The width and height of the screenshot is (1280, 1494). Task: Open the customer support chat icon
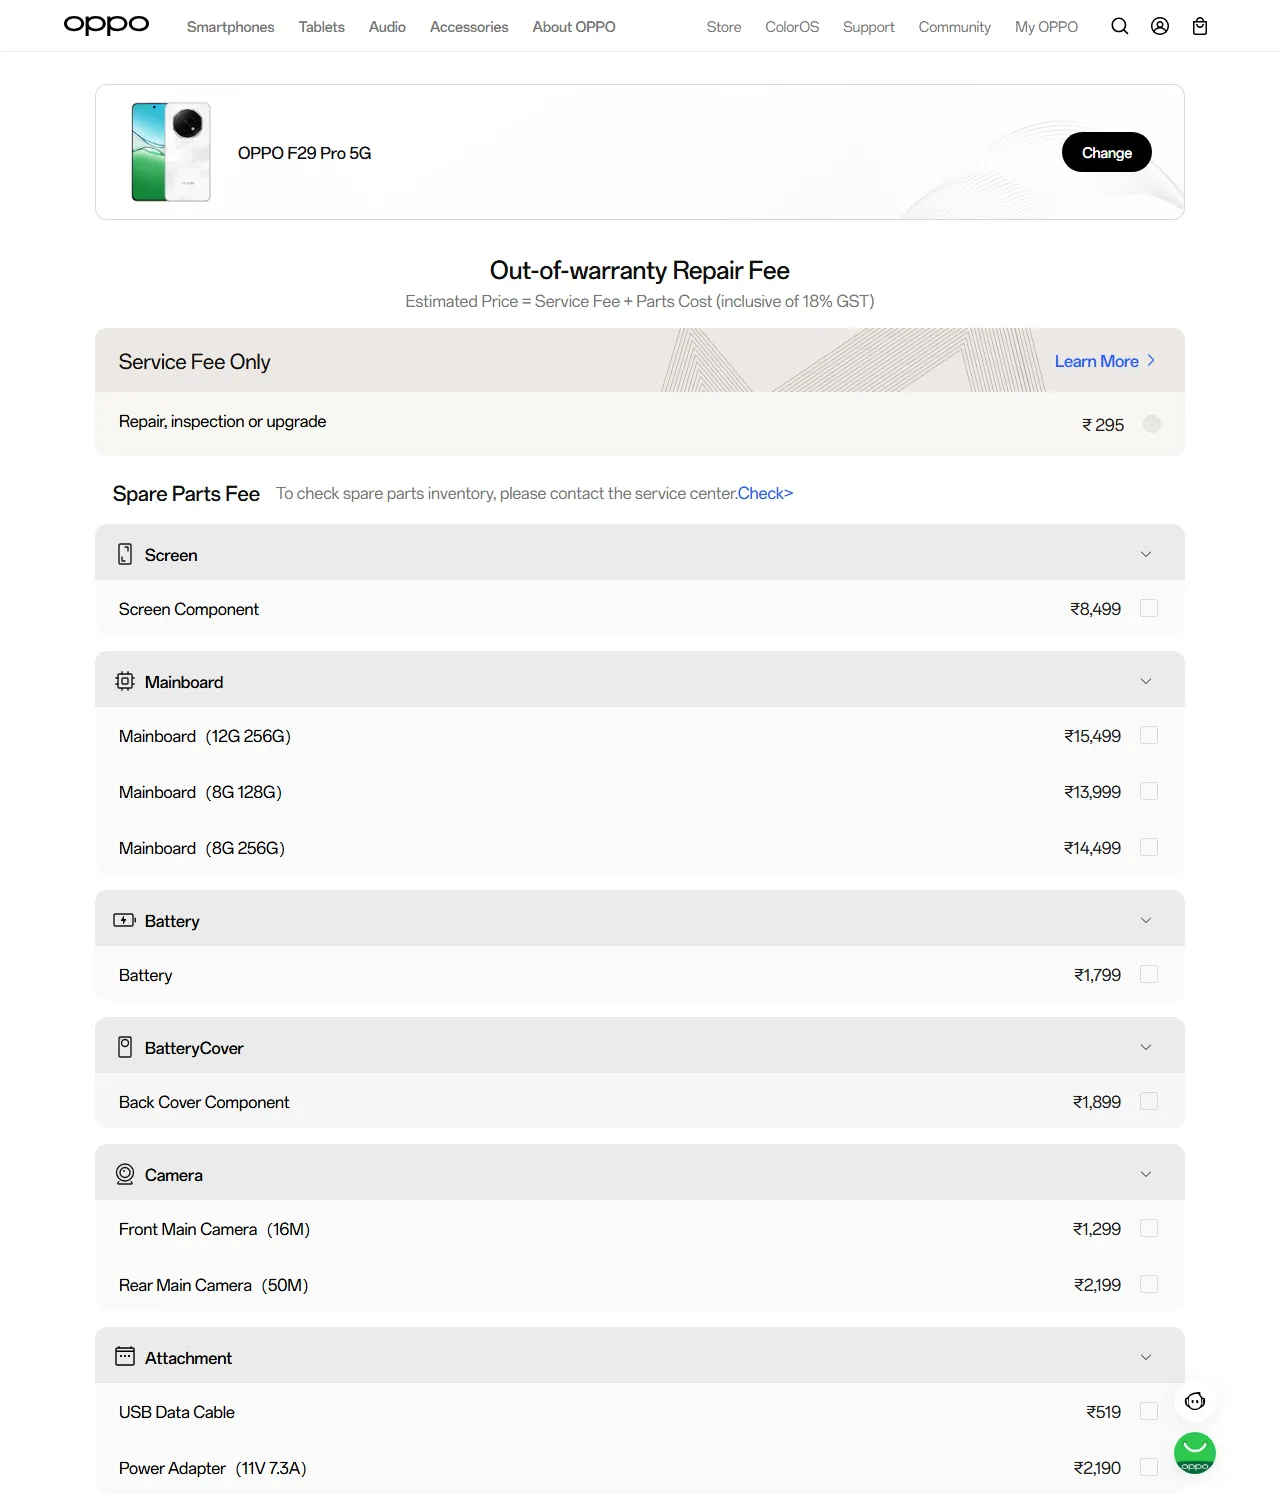(1195, 1401)
